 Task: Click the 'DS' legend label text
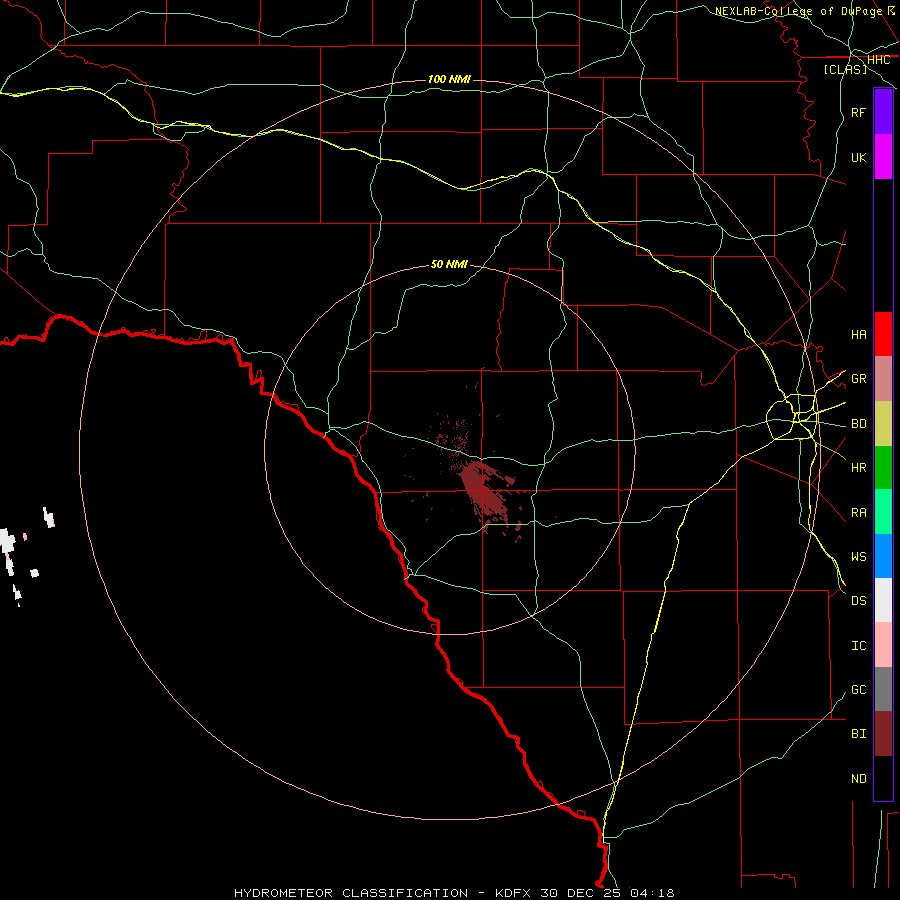point(858,601)
